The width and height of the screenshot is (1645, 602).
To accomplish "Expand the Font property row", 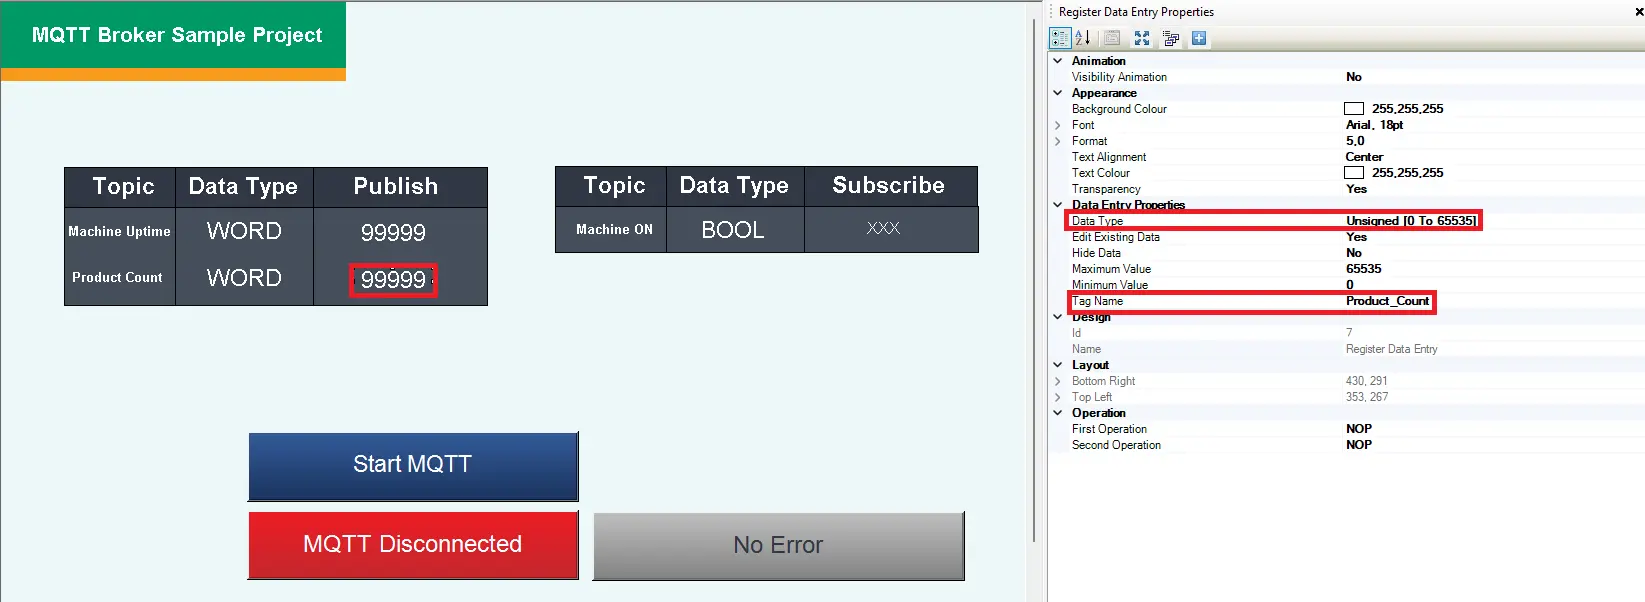I will tap(1058, 125).
